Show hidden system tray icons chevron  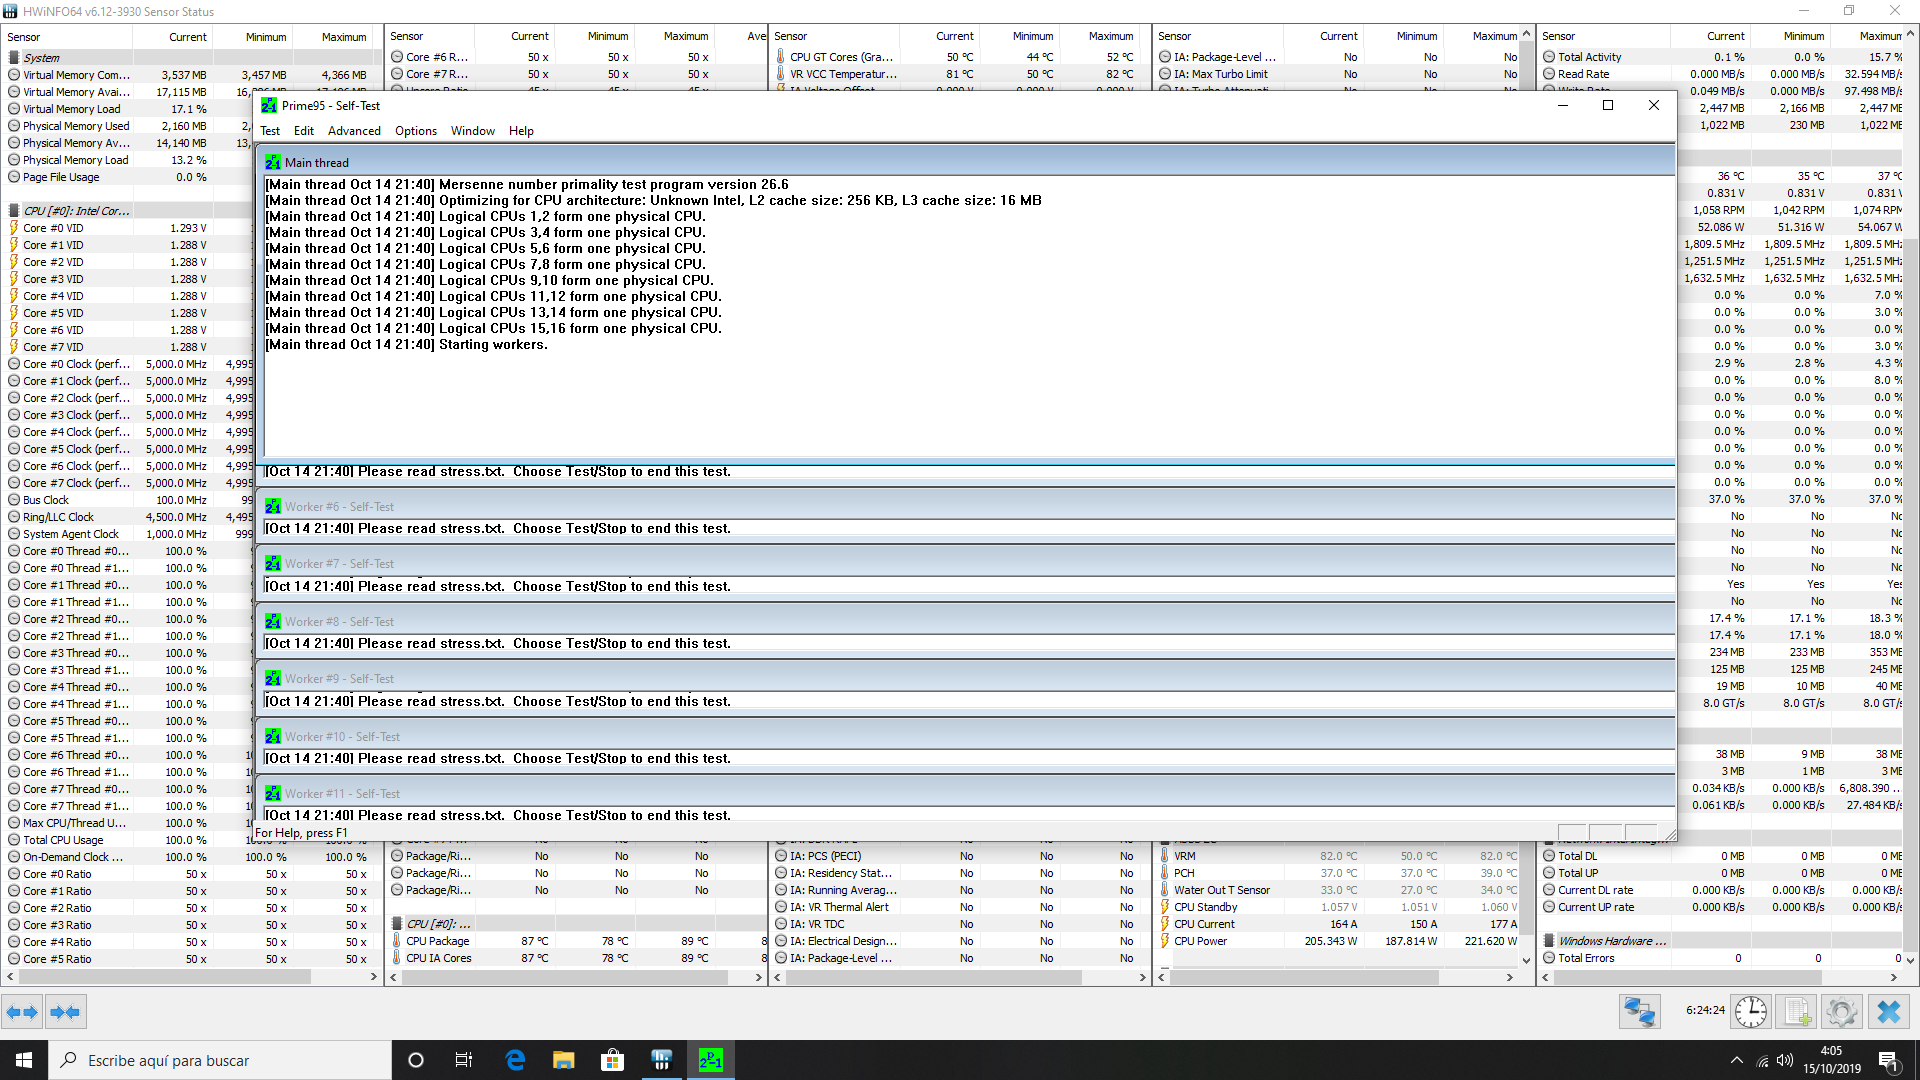(1736, 1060)
